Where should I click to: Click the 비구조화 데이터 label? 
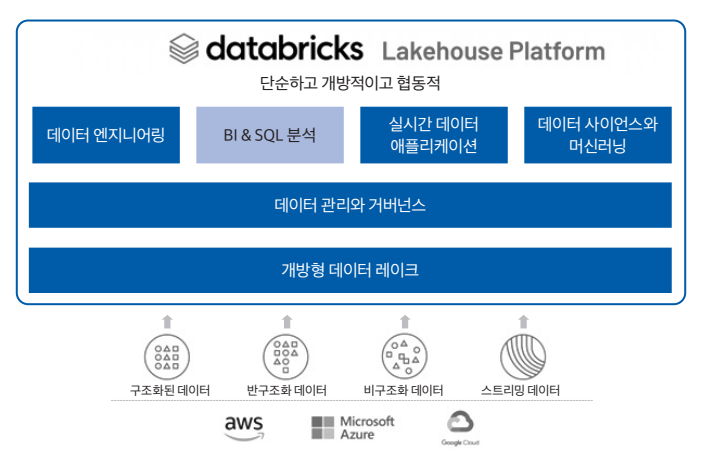coord(404,390)
